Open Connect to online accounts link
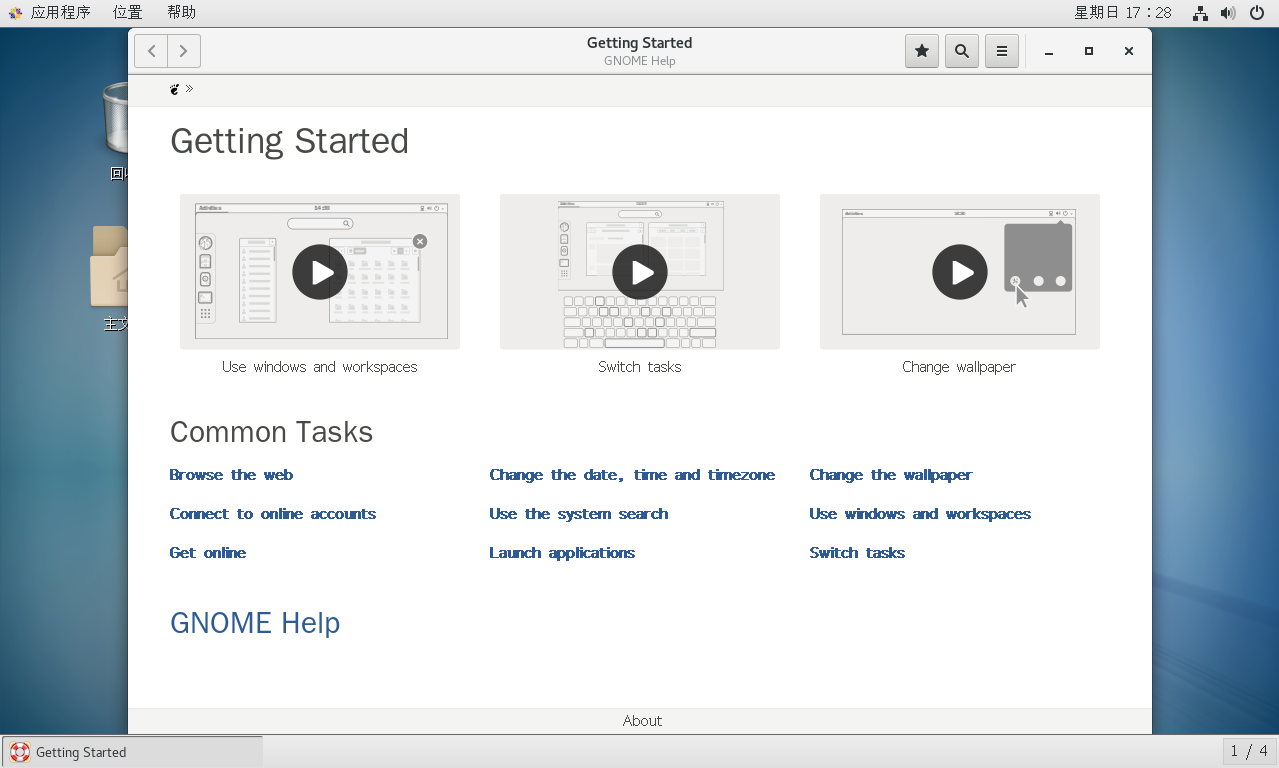The height and width of the screenshot is (768, 1279). pos(273,514)
